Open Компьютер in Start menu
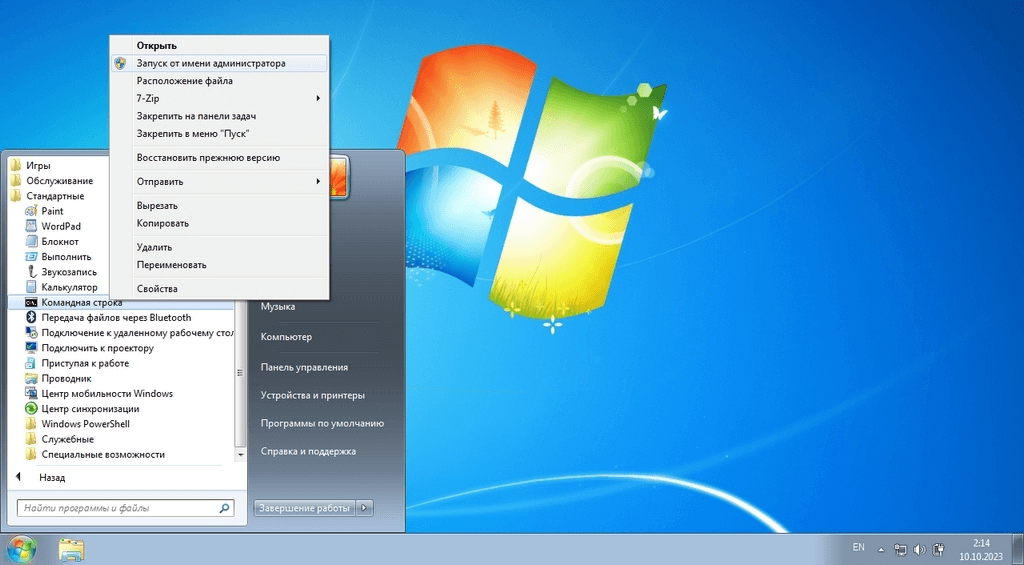The height and width of the screenshot is (565, 1024). tap(286, 336)
